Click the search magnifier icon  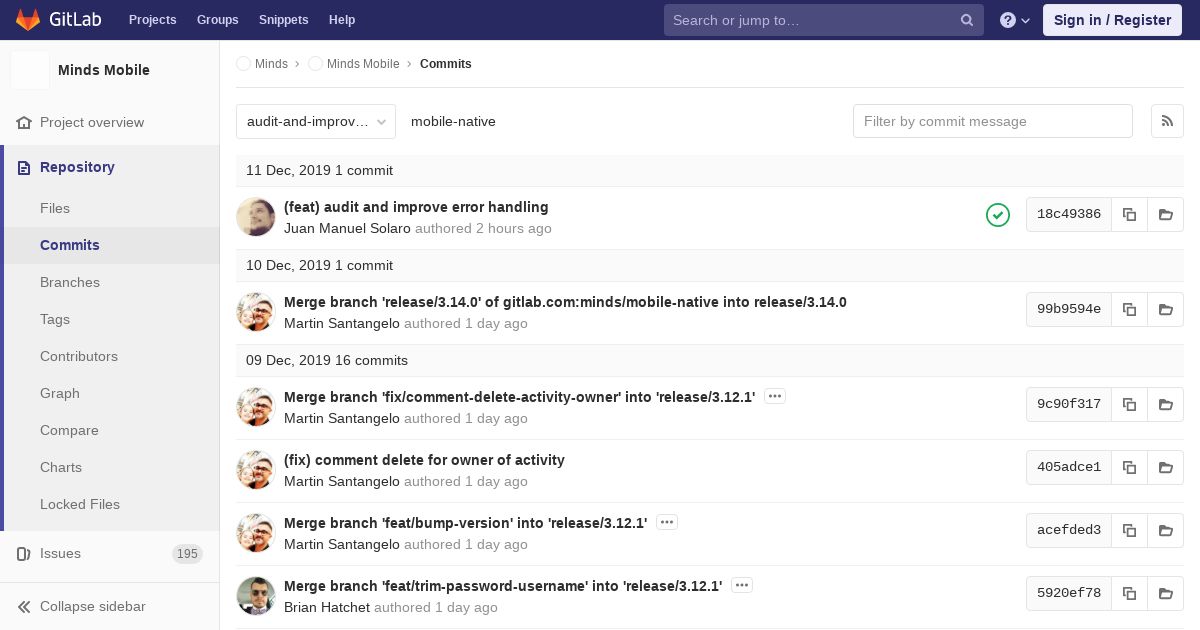967,20
